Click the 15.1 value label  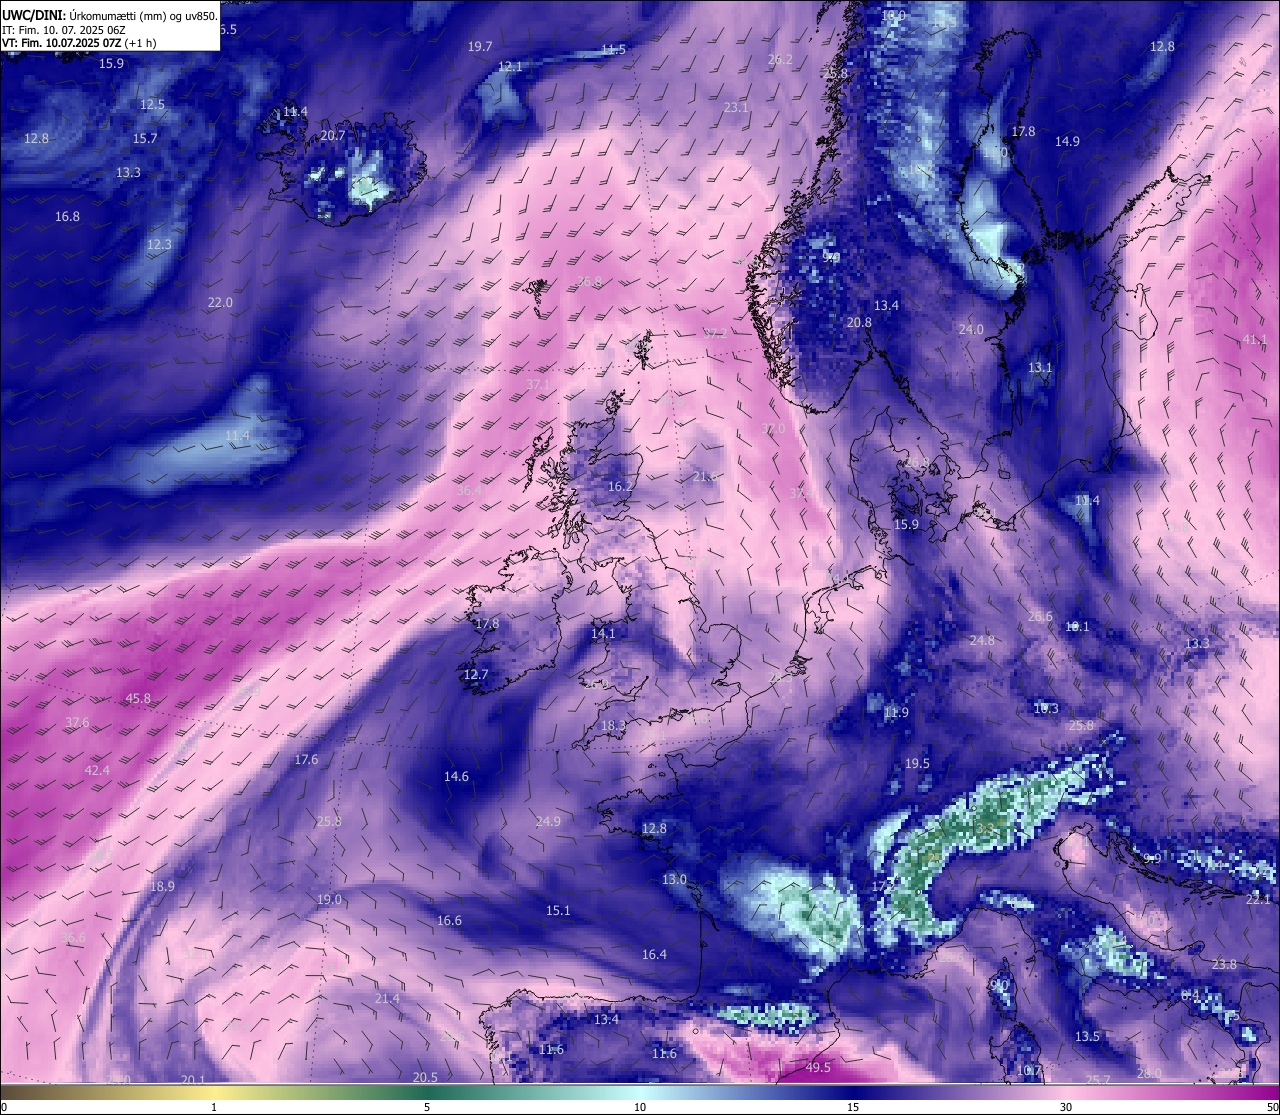click(558, 910)
